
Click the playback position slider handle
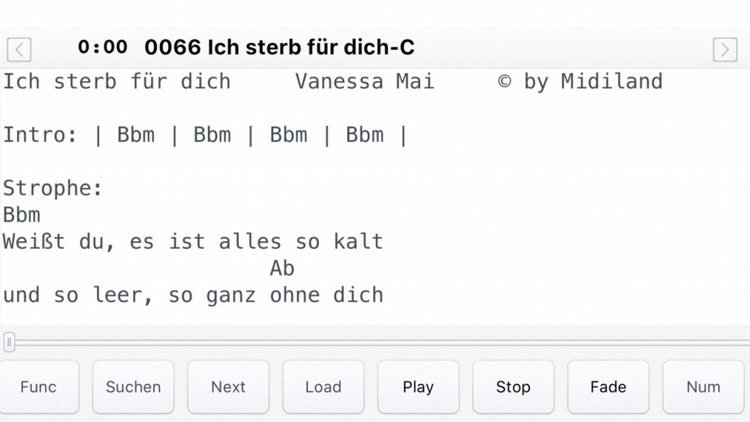pos(9,342)
